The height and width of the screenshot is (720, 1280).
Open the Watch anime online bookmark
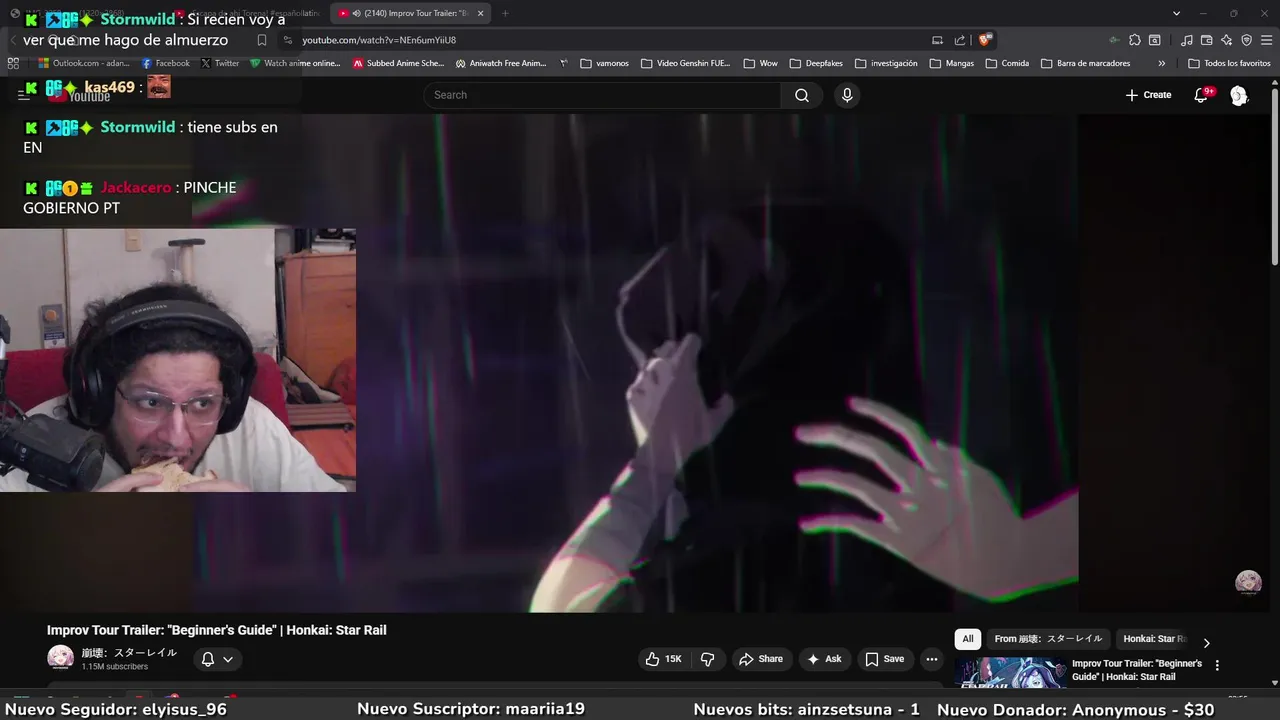pyautogui.click(x=295, y=63)
